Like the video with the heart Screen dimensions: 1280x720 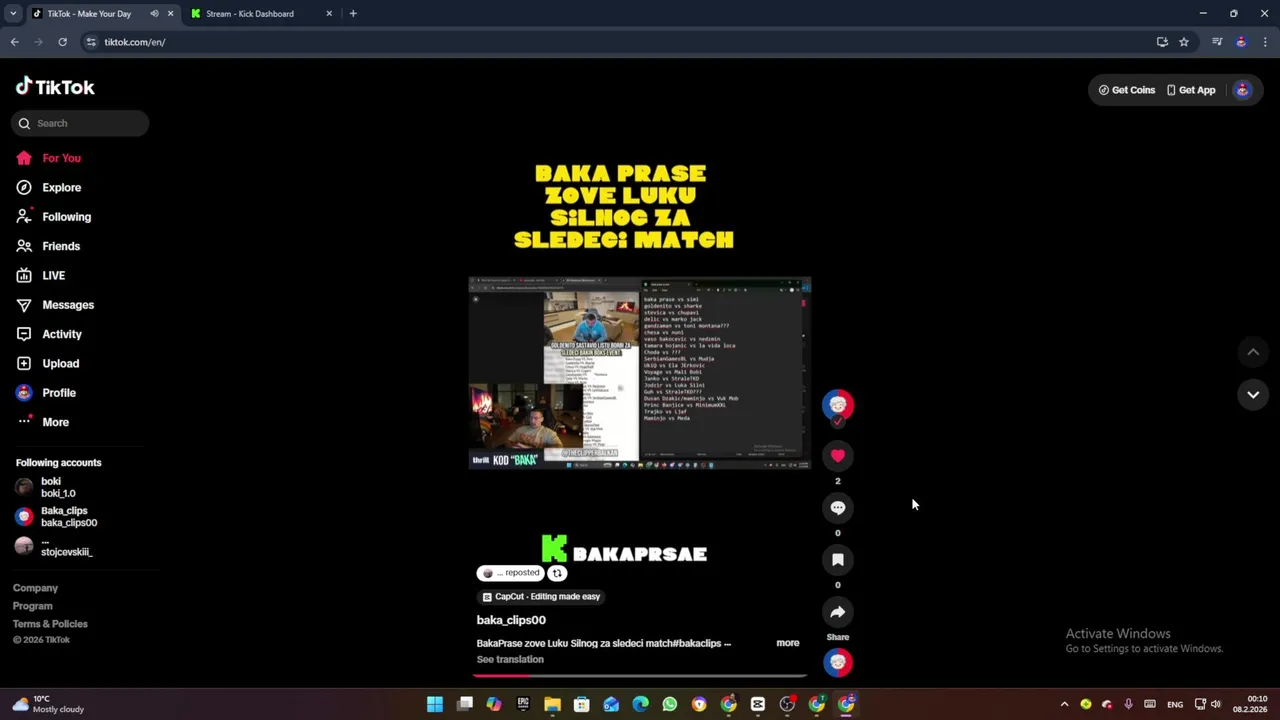[838, 456]
